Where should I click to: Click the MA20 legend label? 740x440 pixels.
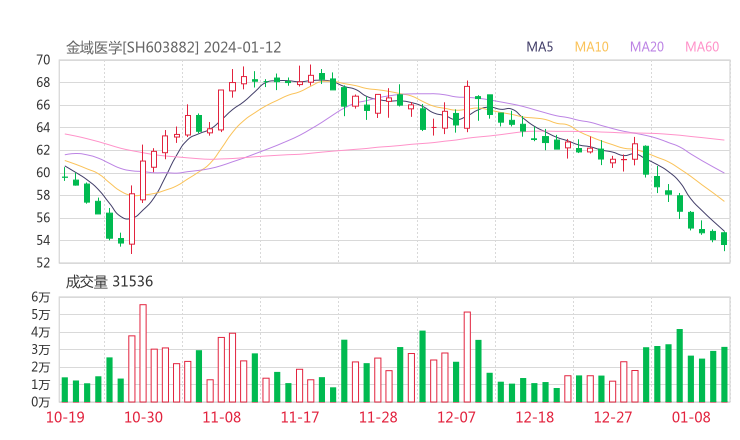pyautogui.click(x=647, y=47)
